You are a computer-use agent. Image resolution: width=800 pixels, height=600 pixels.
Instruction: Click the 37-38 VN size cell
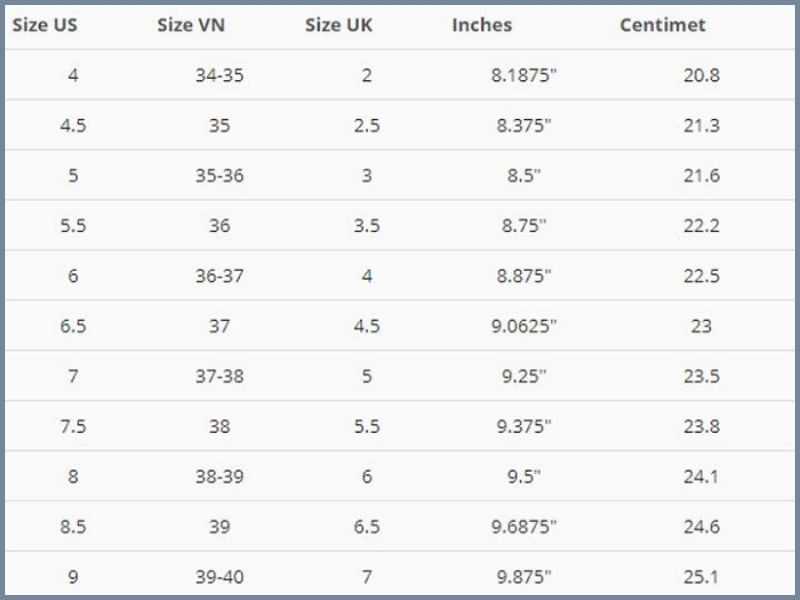(219, 376)
